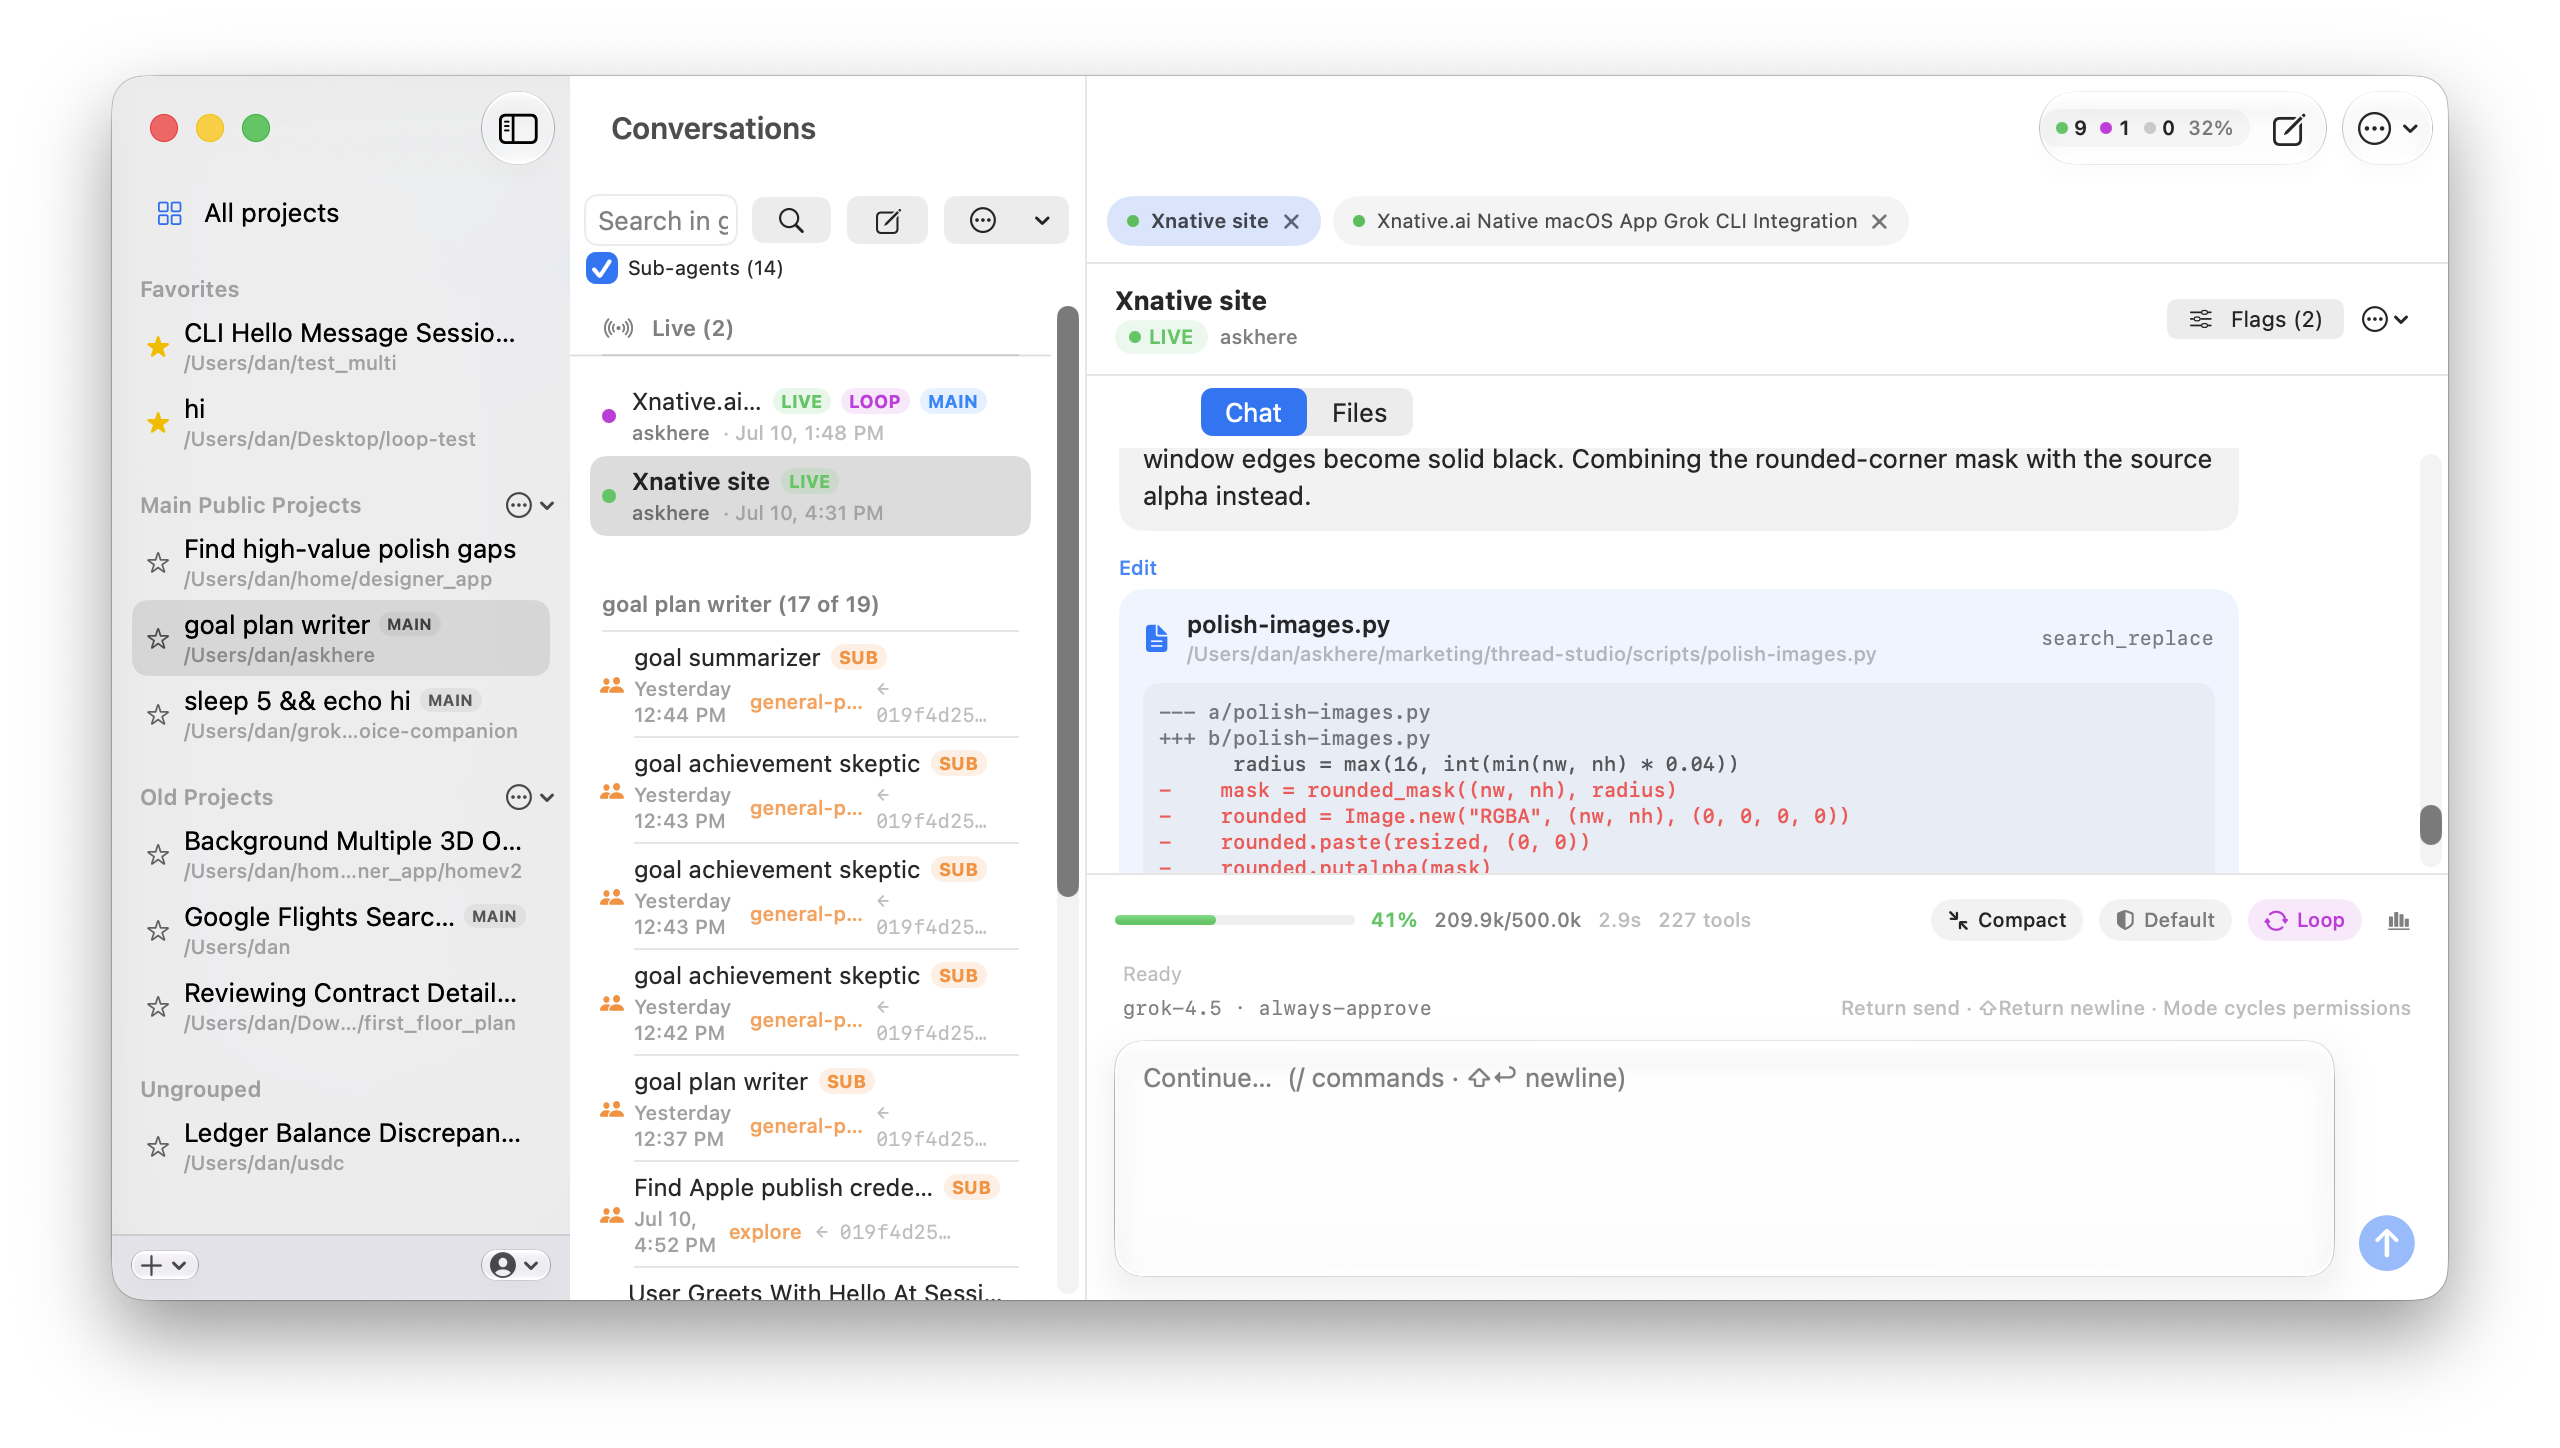Open the Conversations ellipsis options menu
The width and height of the screenshot is (2560, 1448).
[1006, 220]
